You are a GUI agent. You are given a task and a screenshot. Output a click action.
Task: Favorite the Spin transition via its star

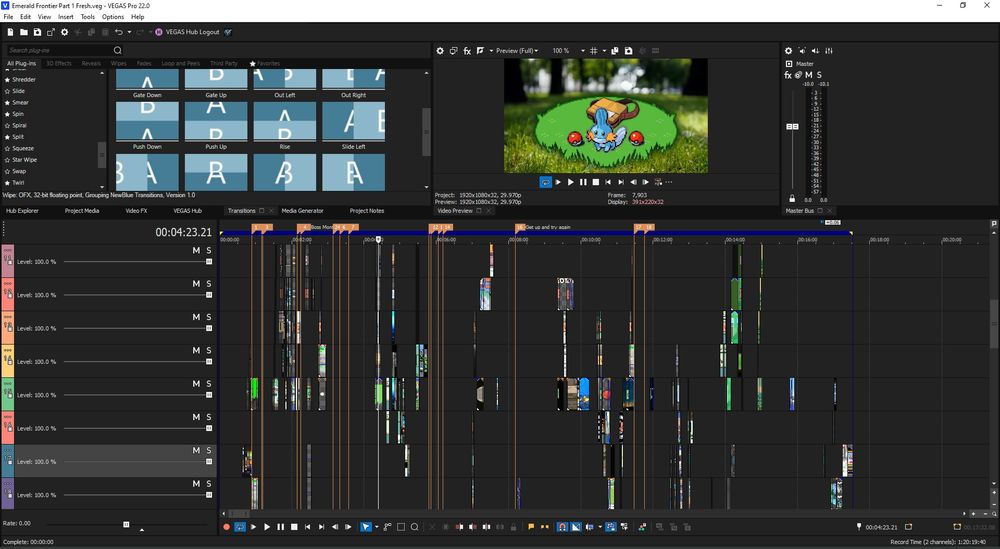point(7,114)
